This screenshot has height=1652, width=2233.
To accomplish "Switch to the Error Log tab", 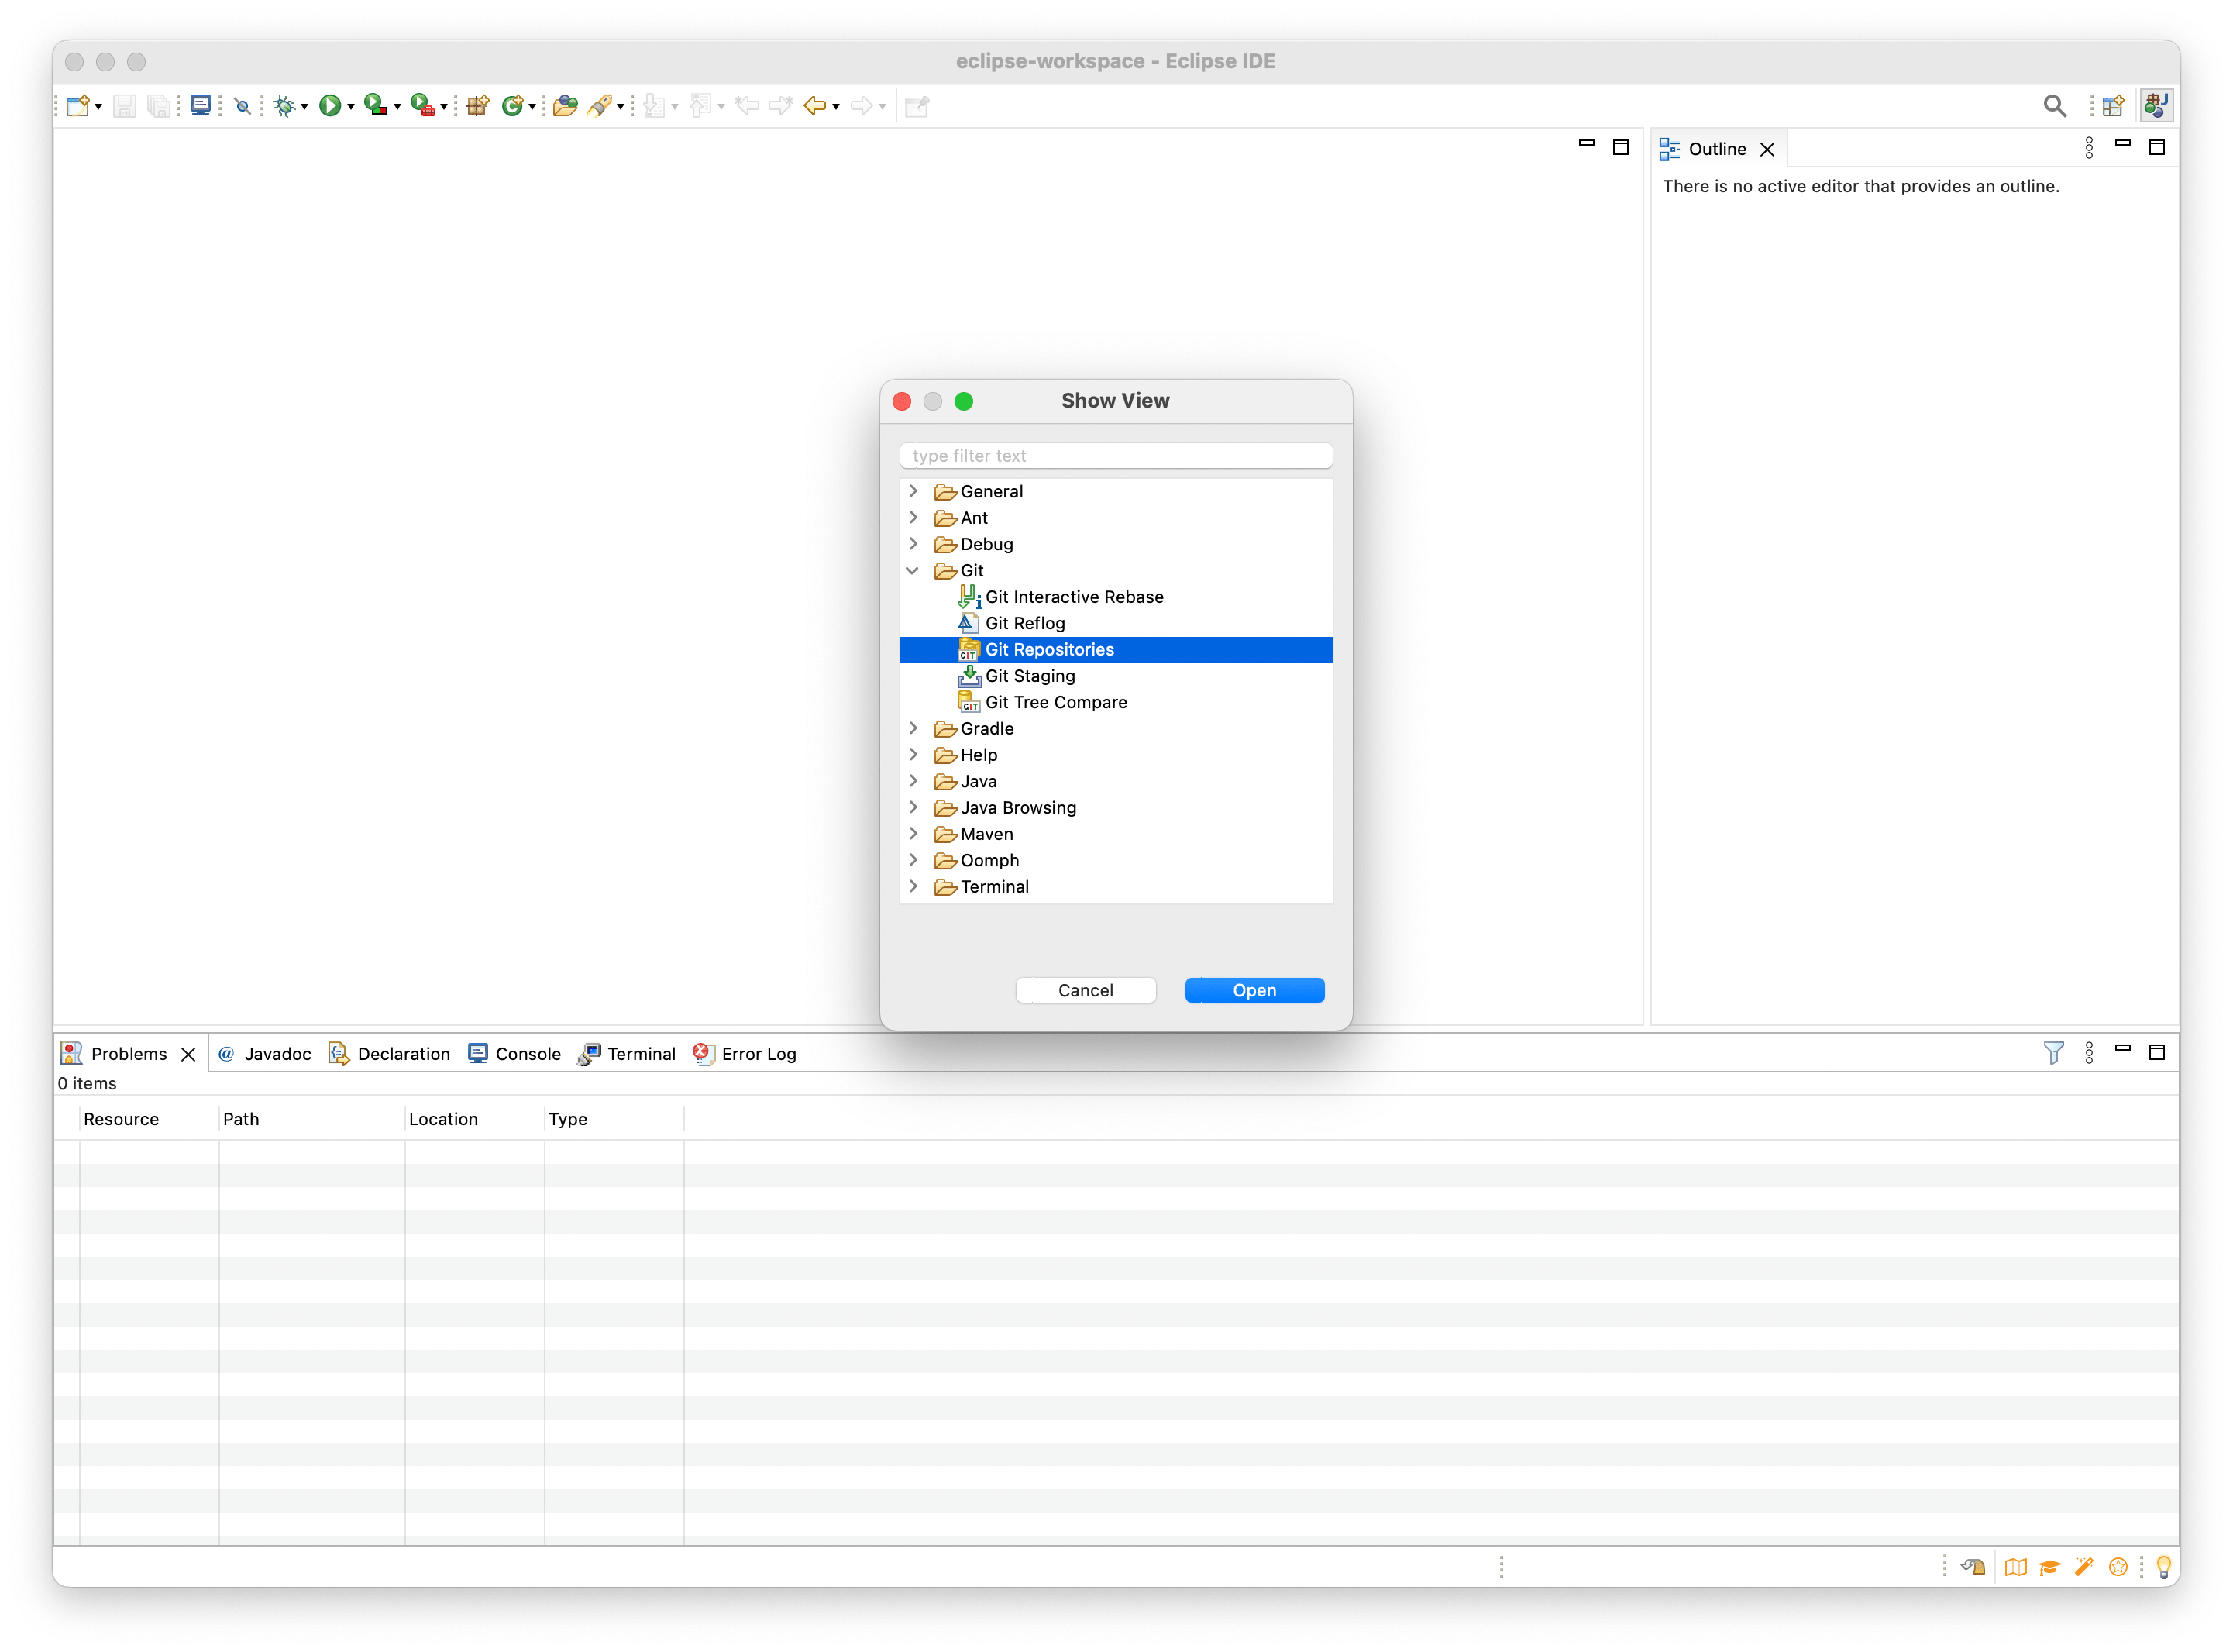I will click(x=745, y=1054).
